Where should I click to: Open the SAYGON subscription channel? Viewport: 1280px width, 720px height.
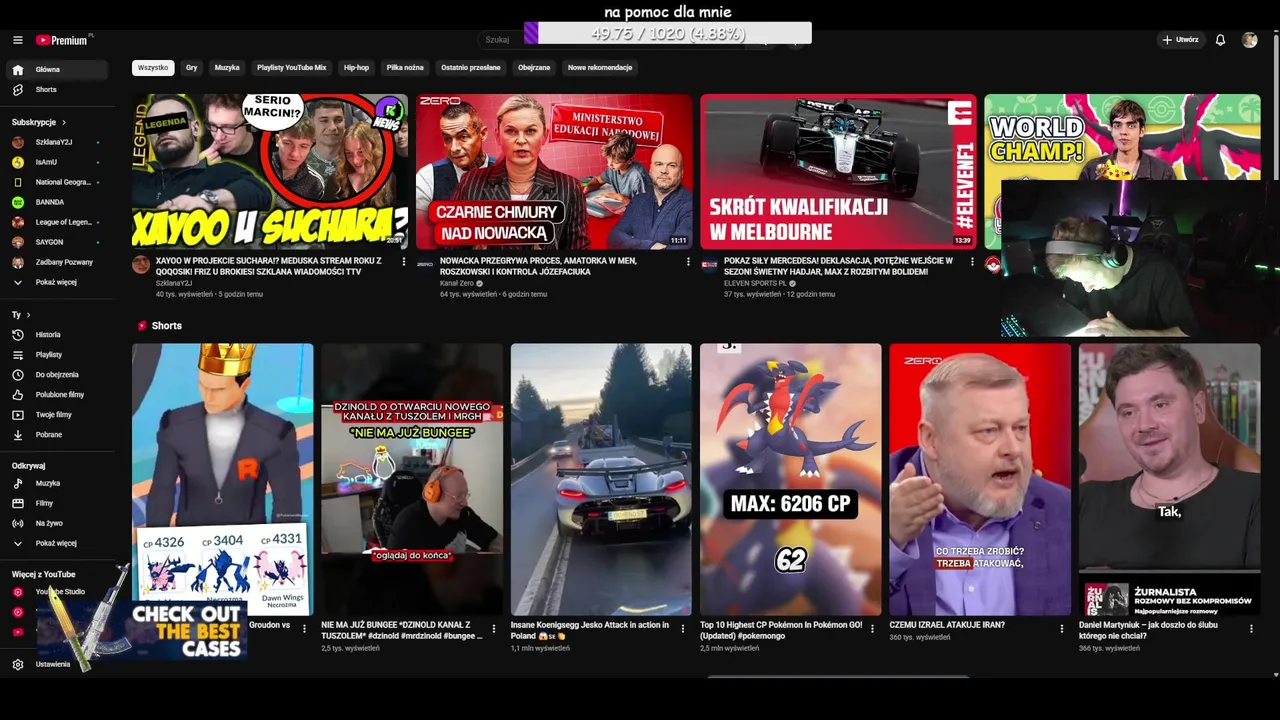tap(58, 242)
